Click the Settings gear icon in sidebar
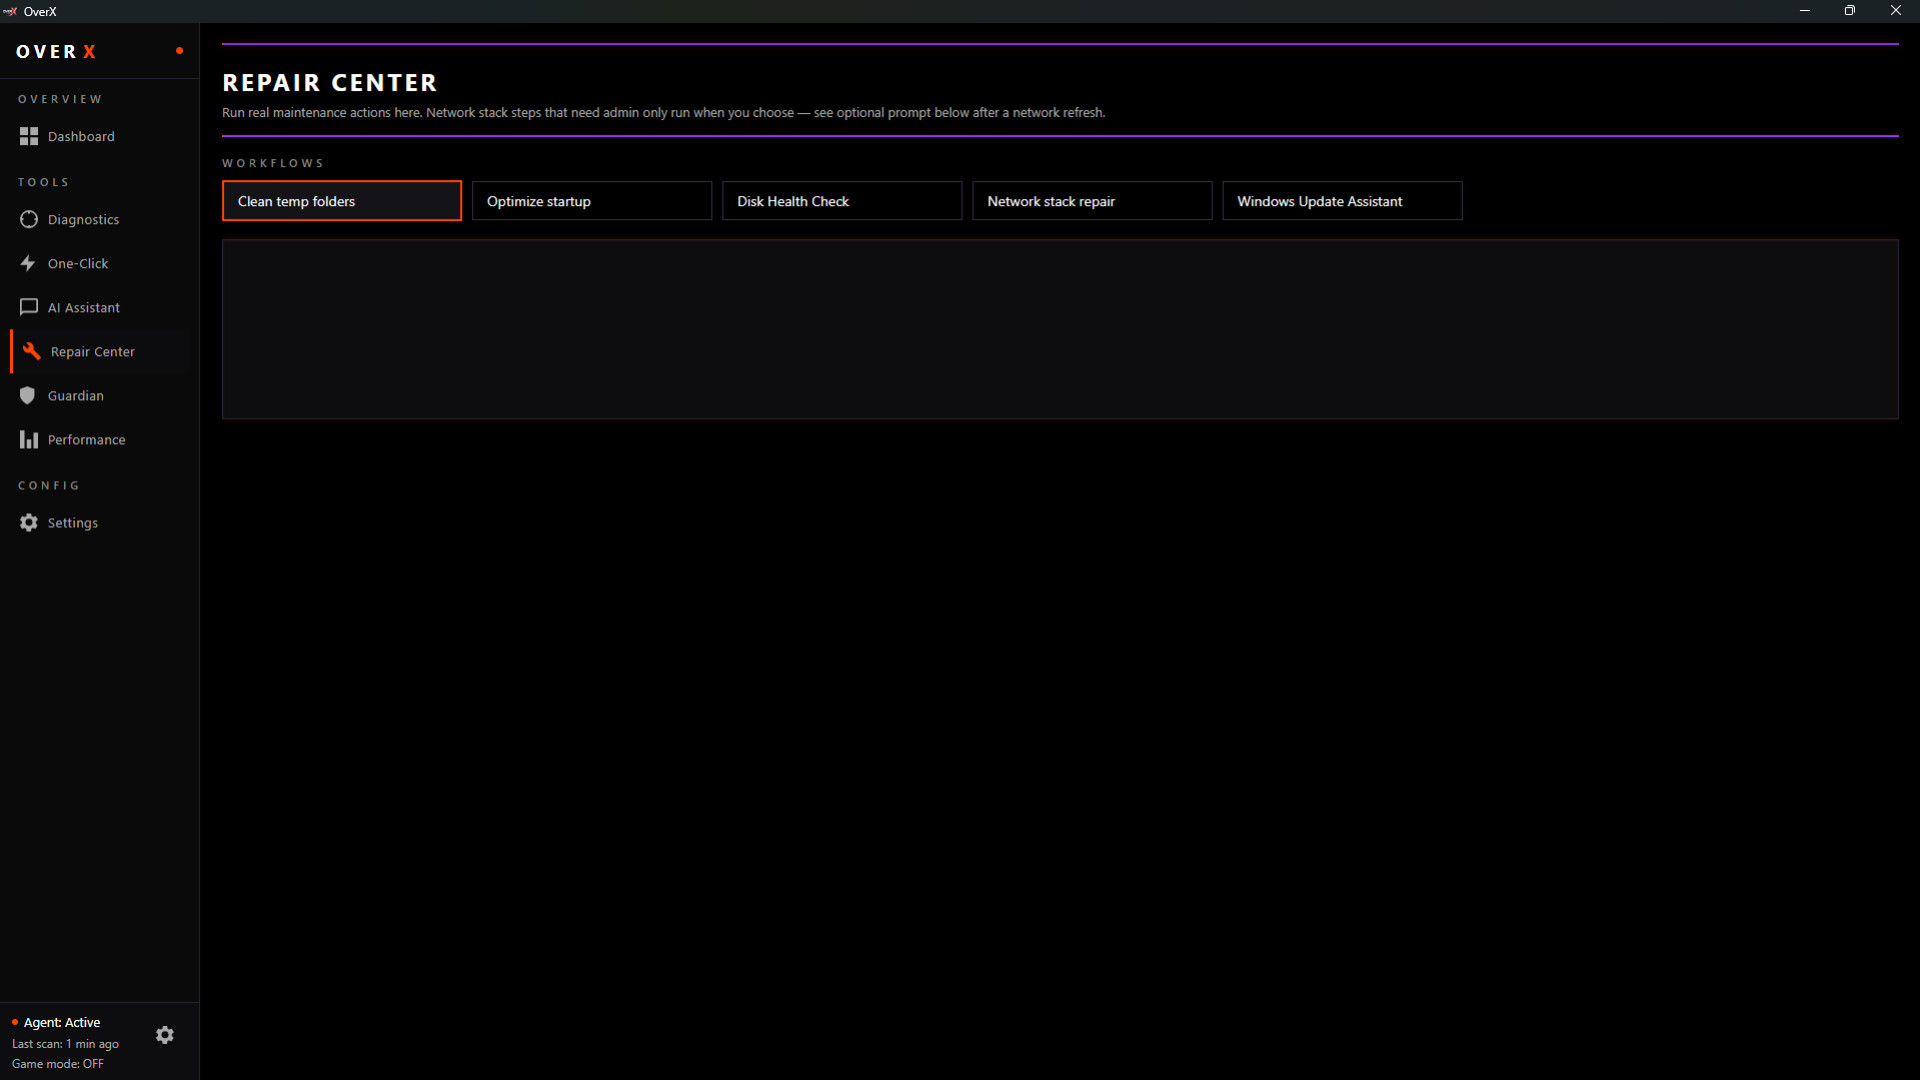 pos(28,522)
